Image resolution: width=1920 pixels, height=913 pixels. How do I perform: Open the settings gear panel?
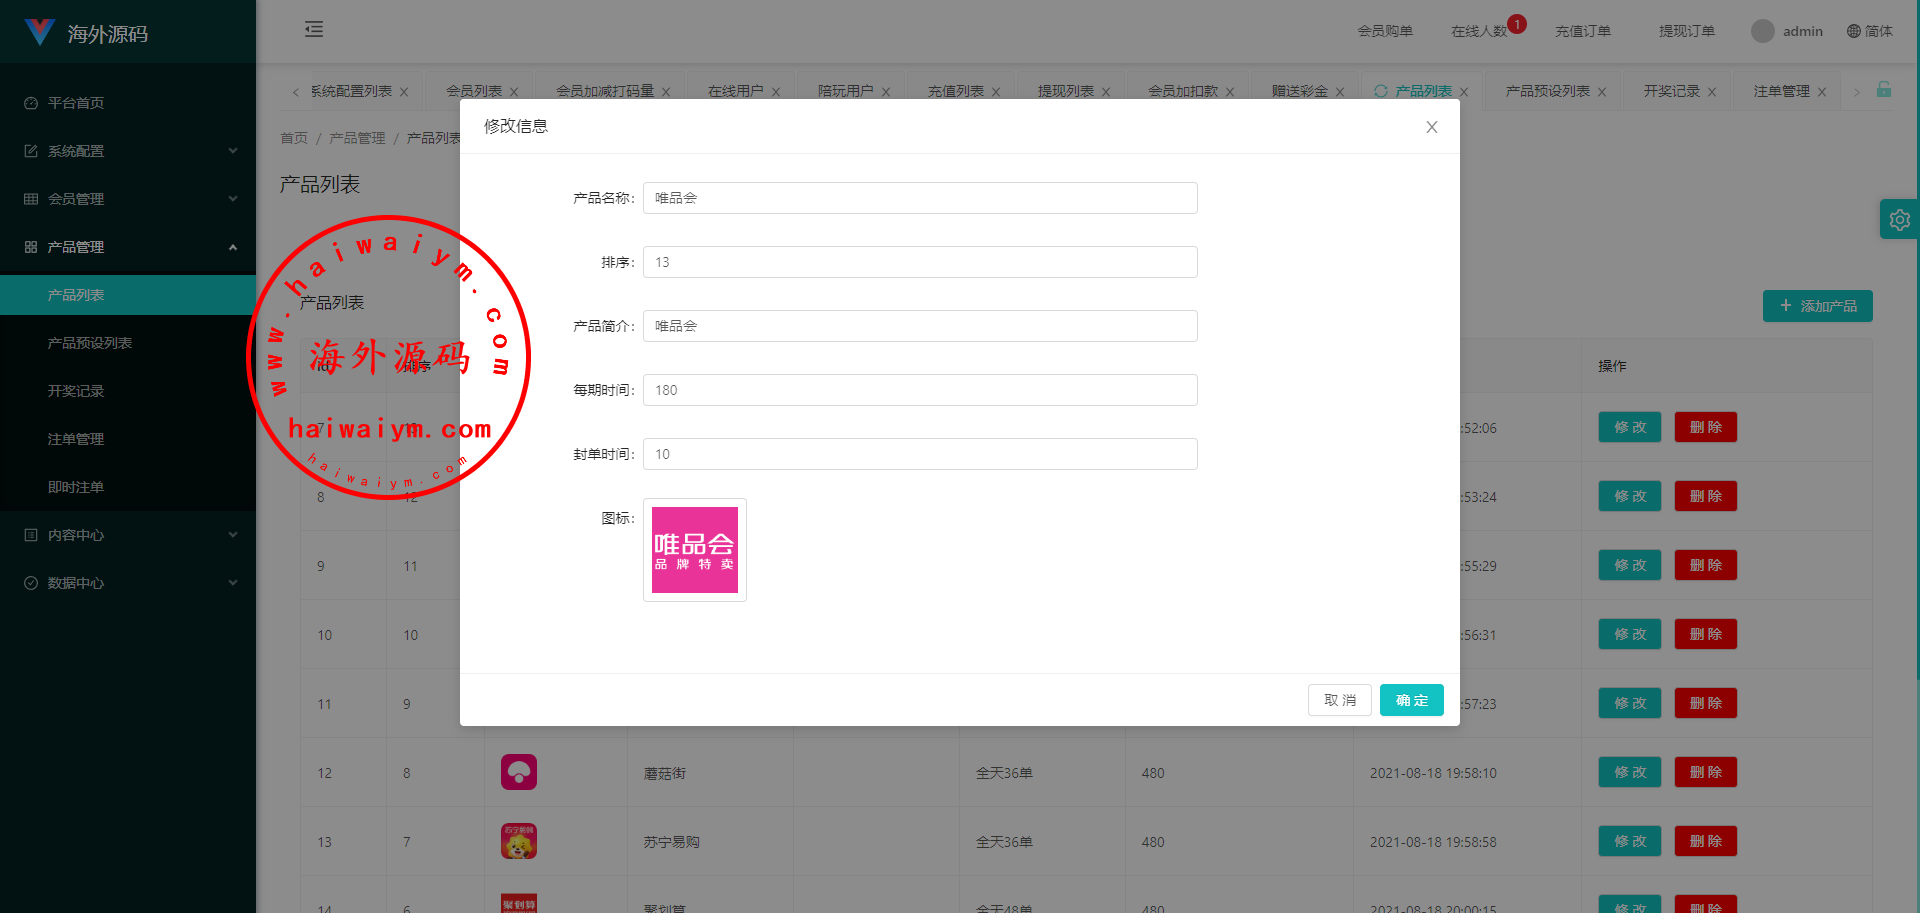pyautogui.click(x=1899, y=220)
